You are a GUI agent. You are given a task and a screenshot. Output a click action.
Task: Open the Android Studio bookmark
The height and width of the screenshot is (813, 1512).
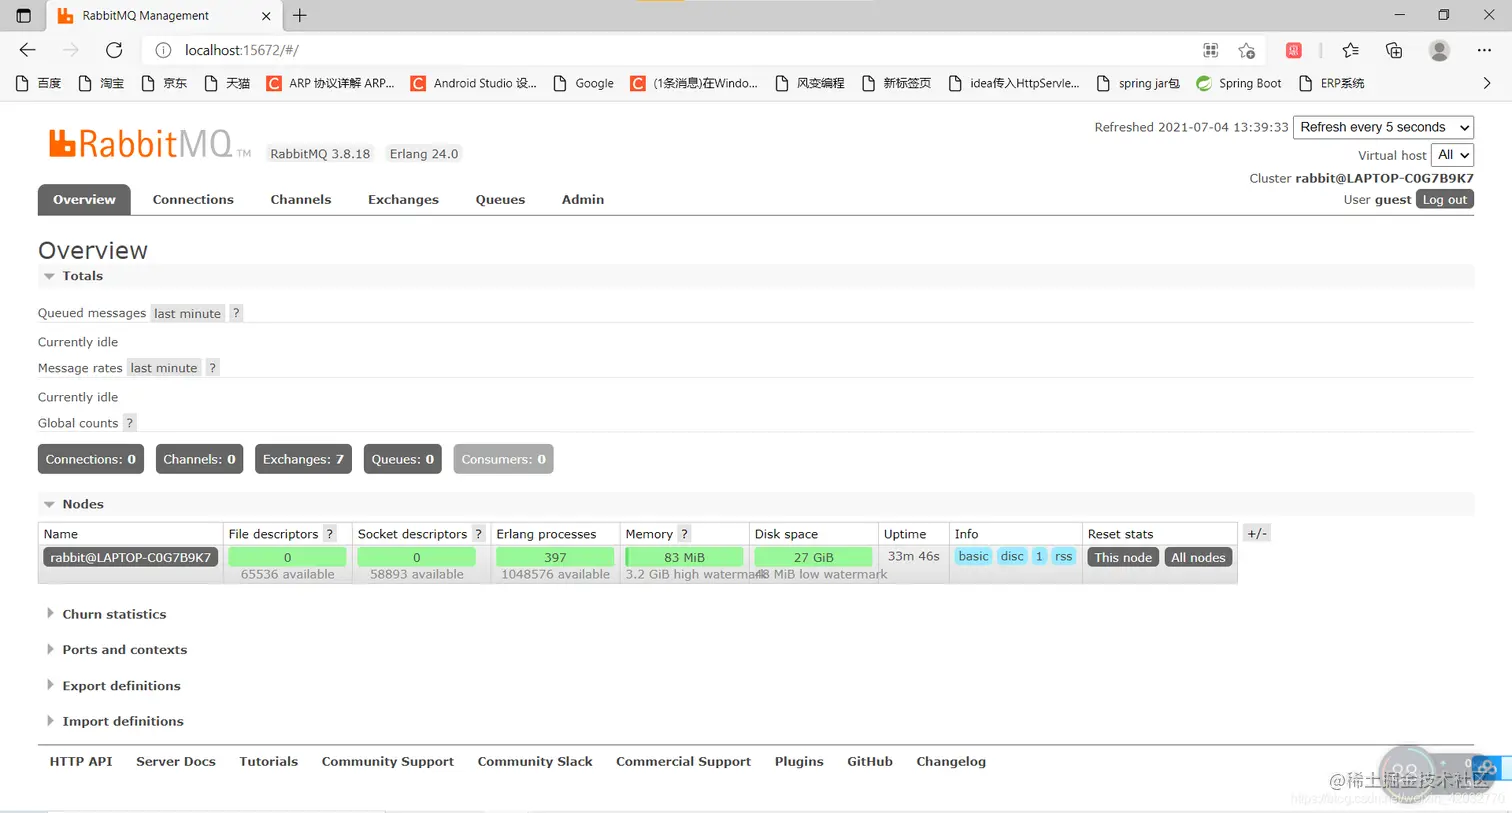[x=474, y=83]
